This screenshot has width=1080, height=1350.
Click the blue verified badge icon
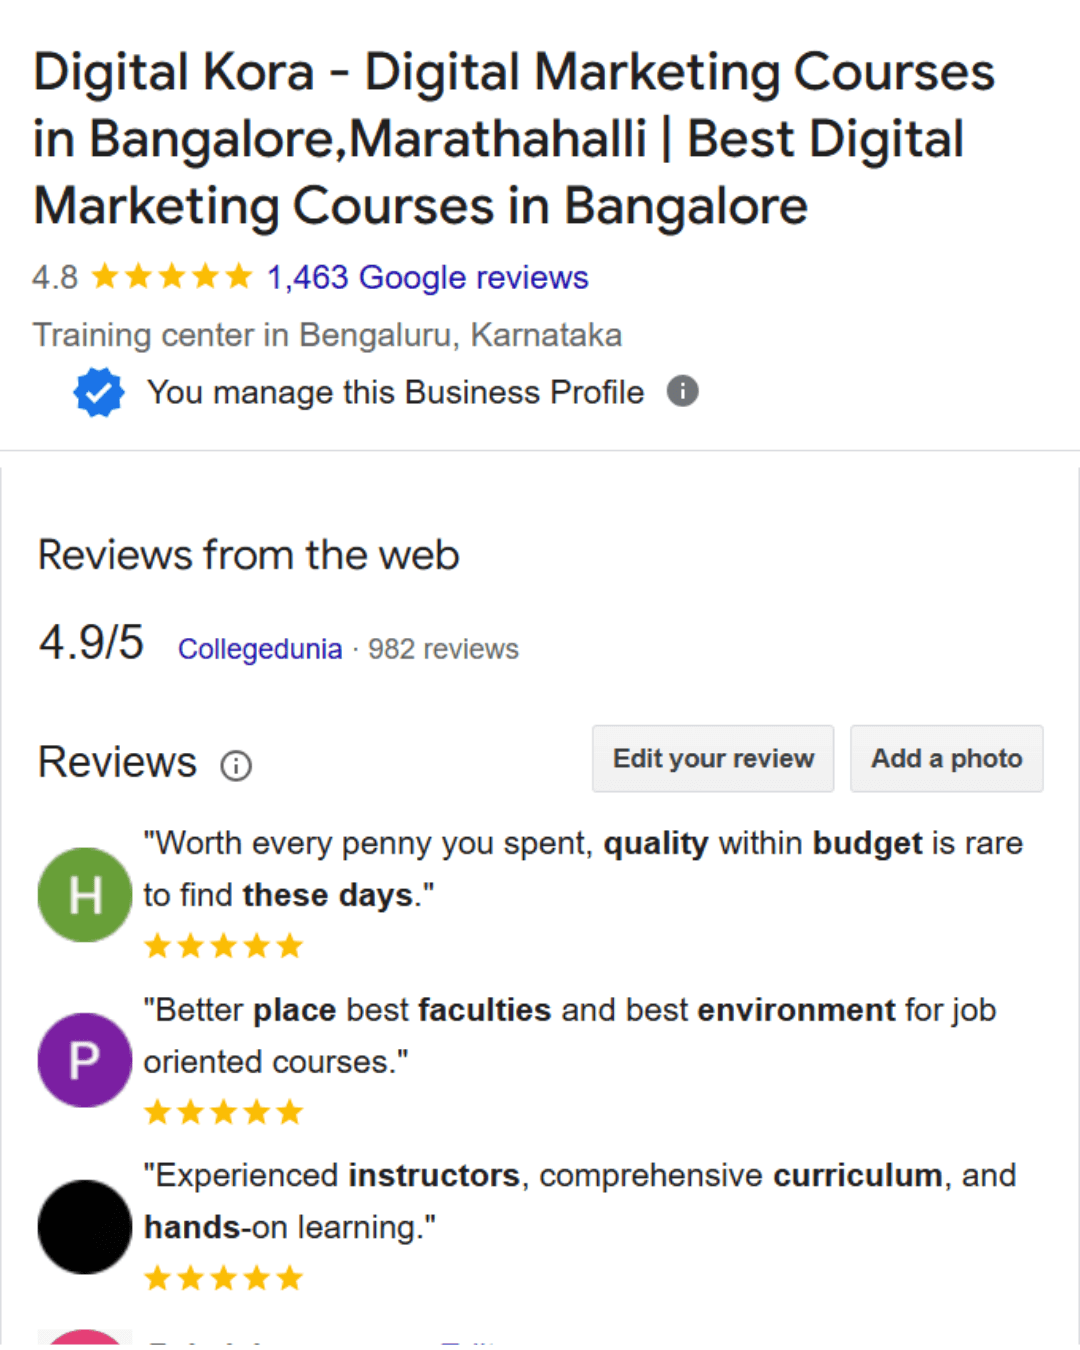point(98,392)
